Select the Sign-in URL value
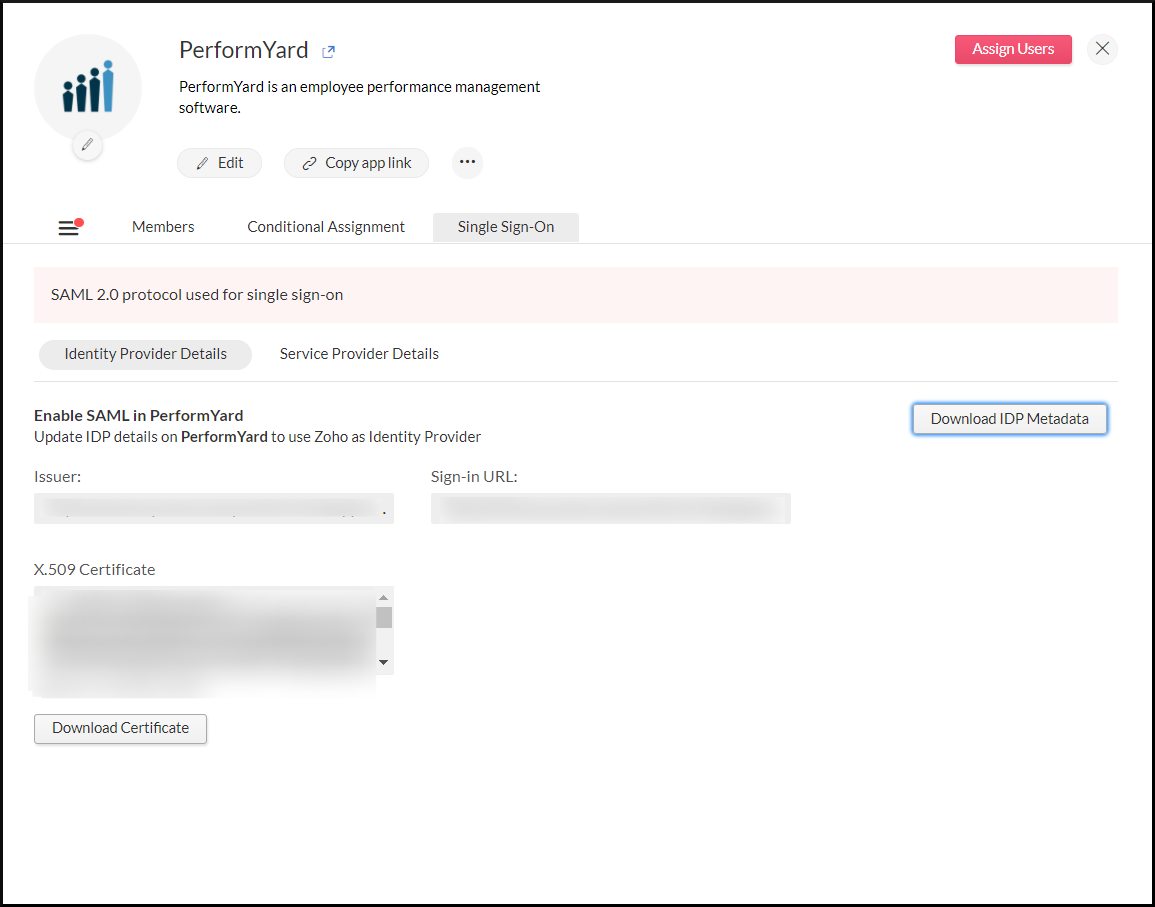Viewport: 1155px width, 907px height. click(x=610, y=508)
